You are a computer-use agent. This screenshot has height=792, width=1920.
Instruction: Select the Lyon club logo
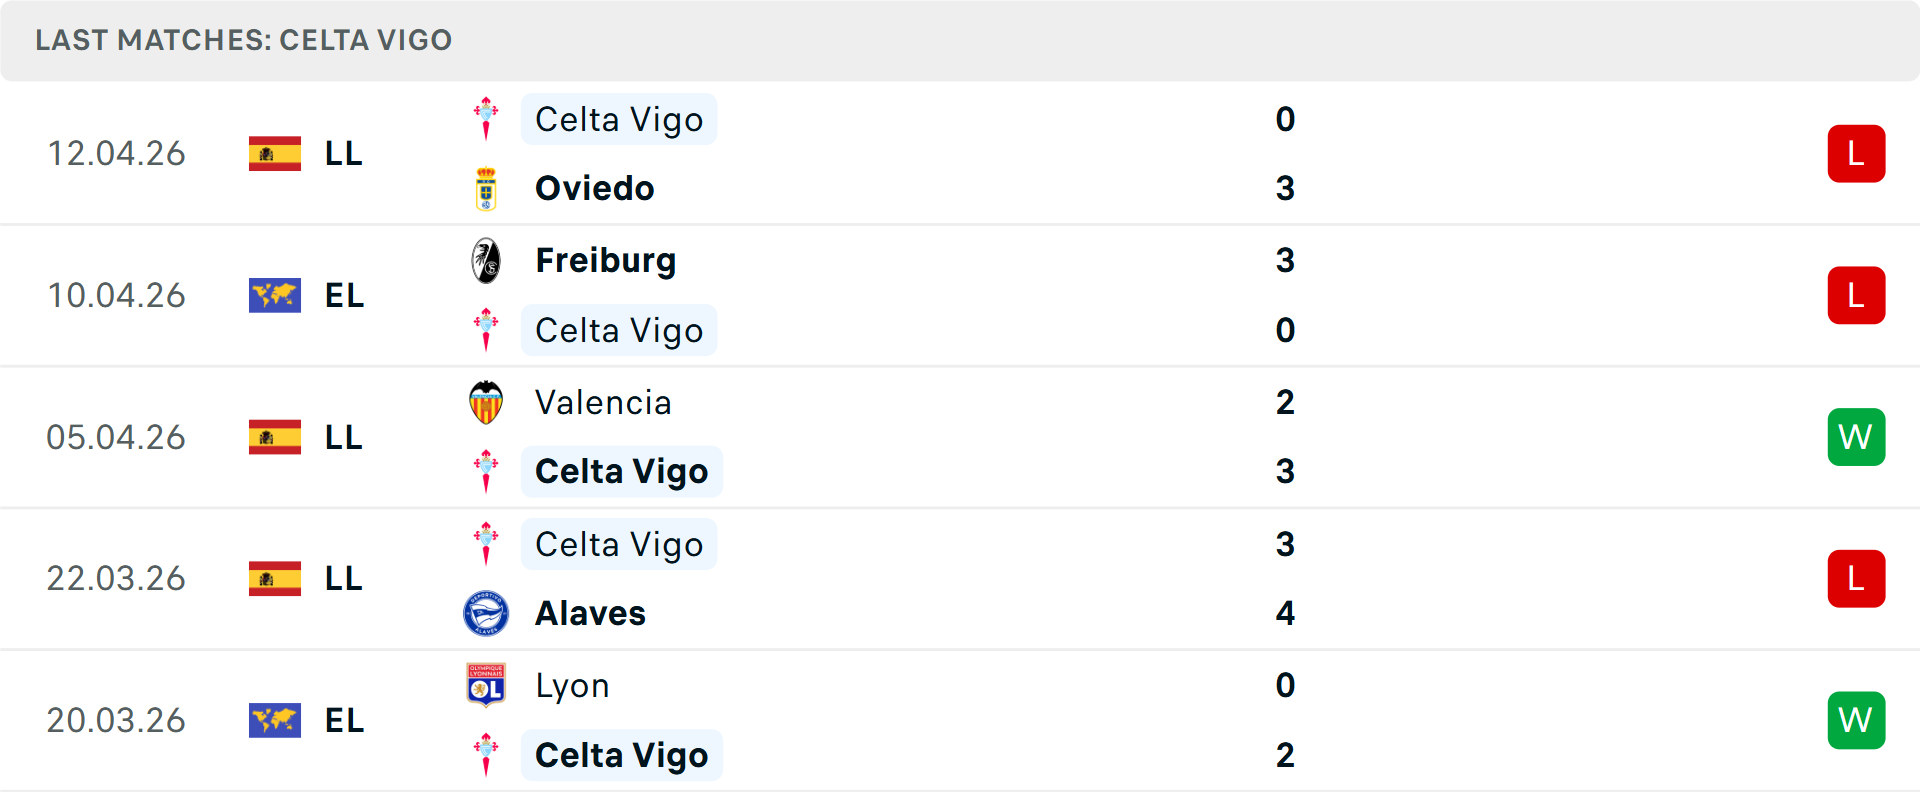tap(486, 685)
